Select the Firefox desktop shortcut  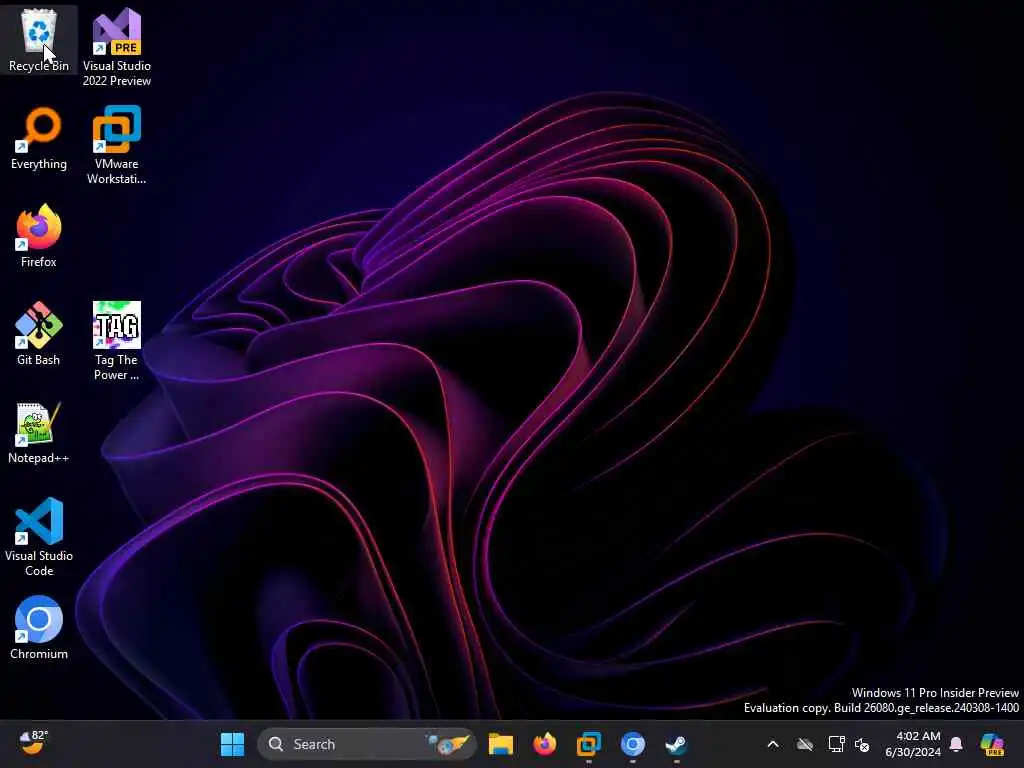click(39, 236)
